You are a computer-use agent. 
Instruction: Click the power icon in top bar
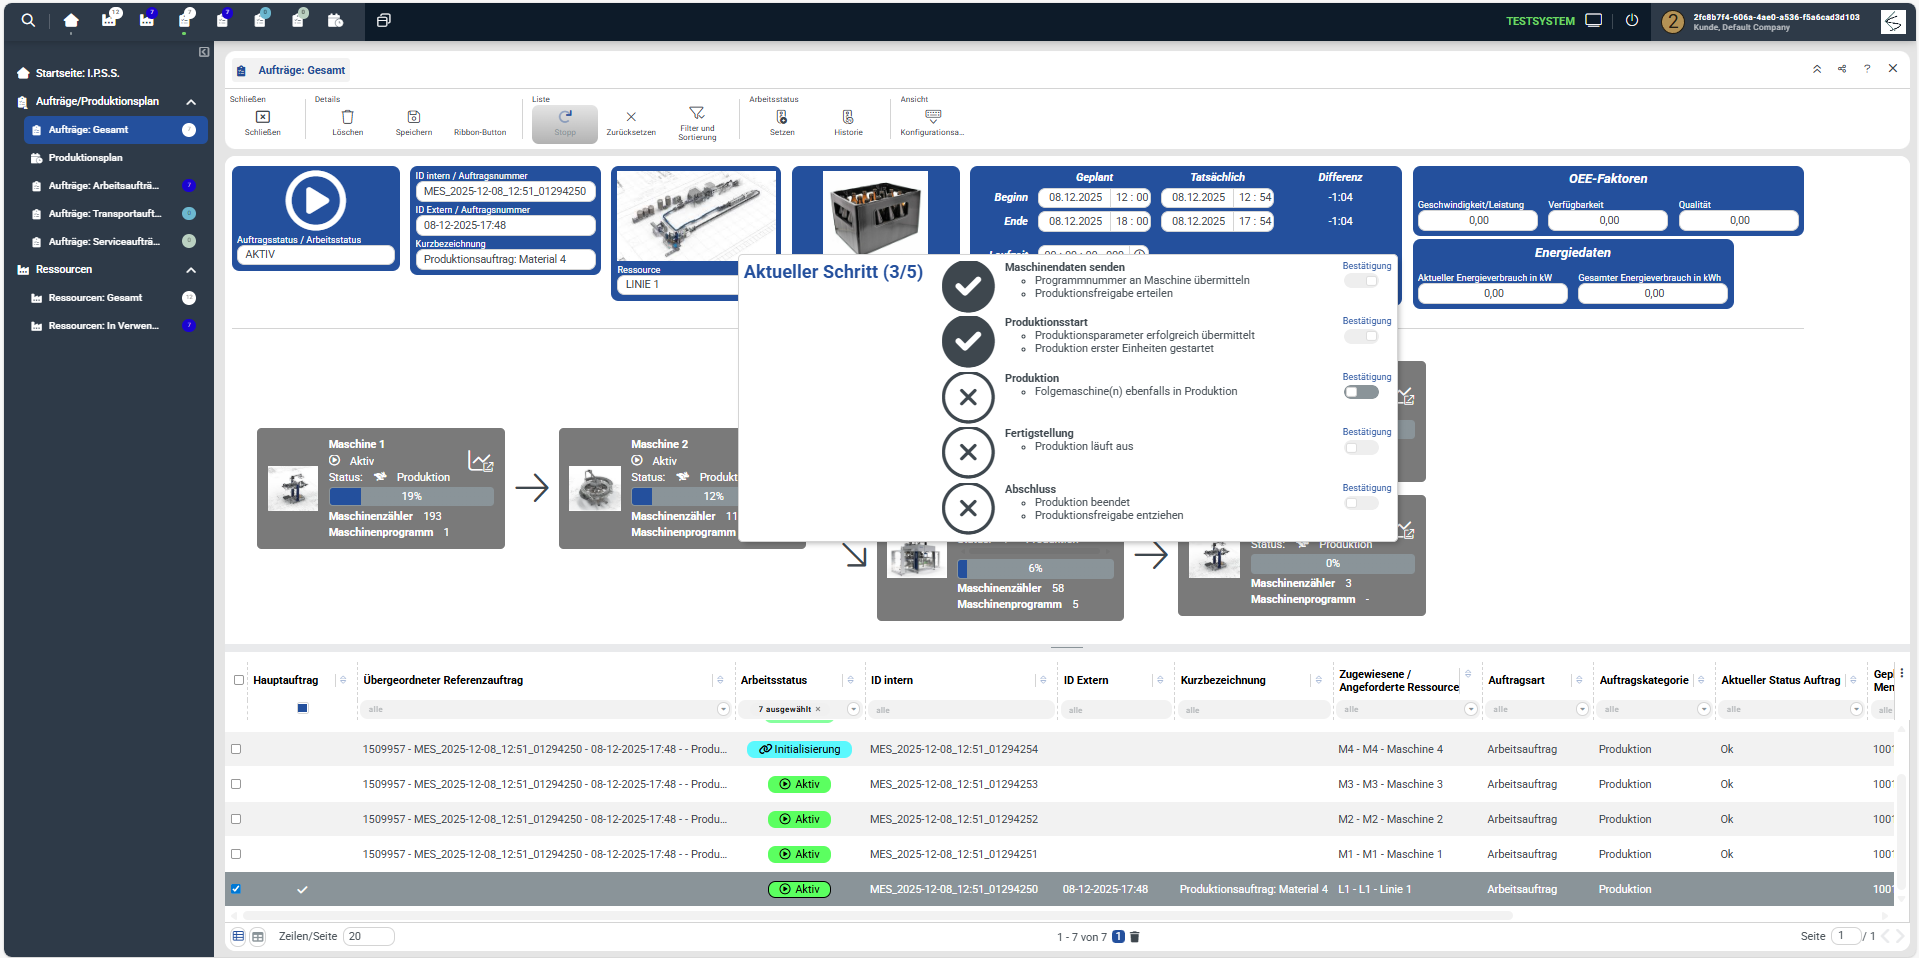pyautogui.click(x=1632, y=20)
